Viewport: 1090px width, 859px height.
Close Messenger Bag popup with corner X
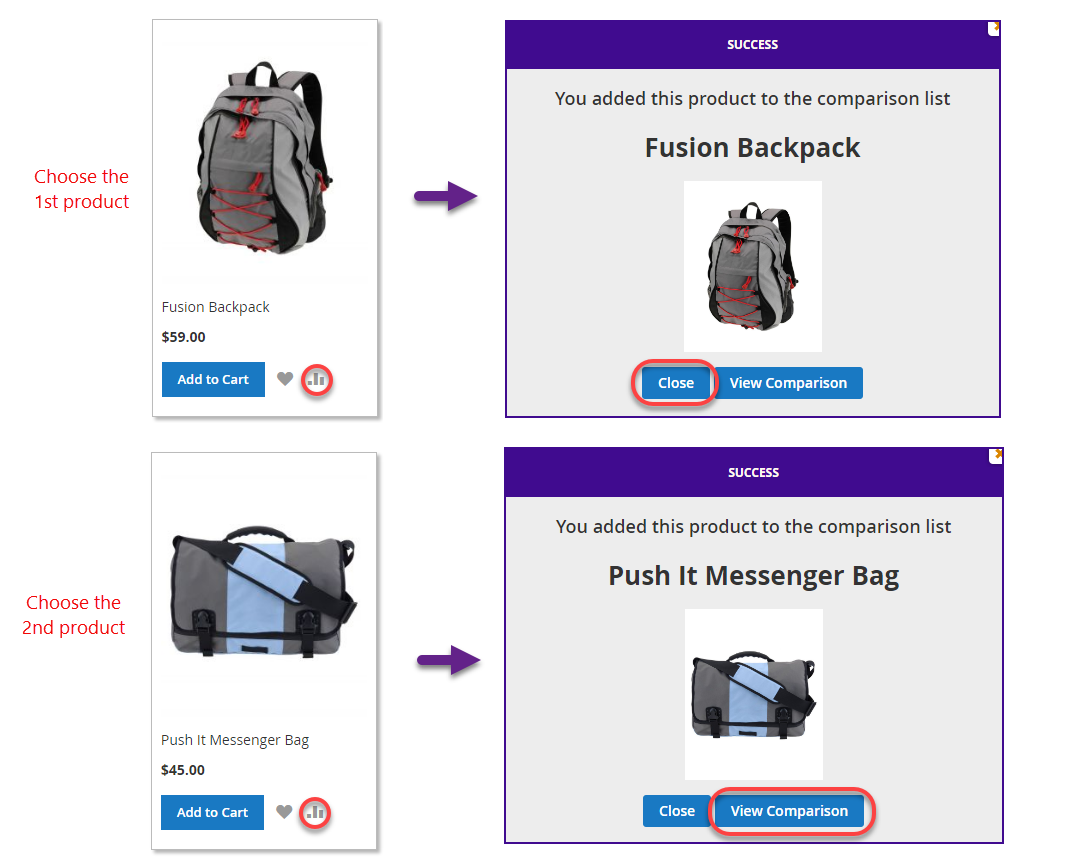(x=995, y=455)
